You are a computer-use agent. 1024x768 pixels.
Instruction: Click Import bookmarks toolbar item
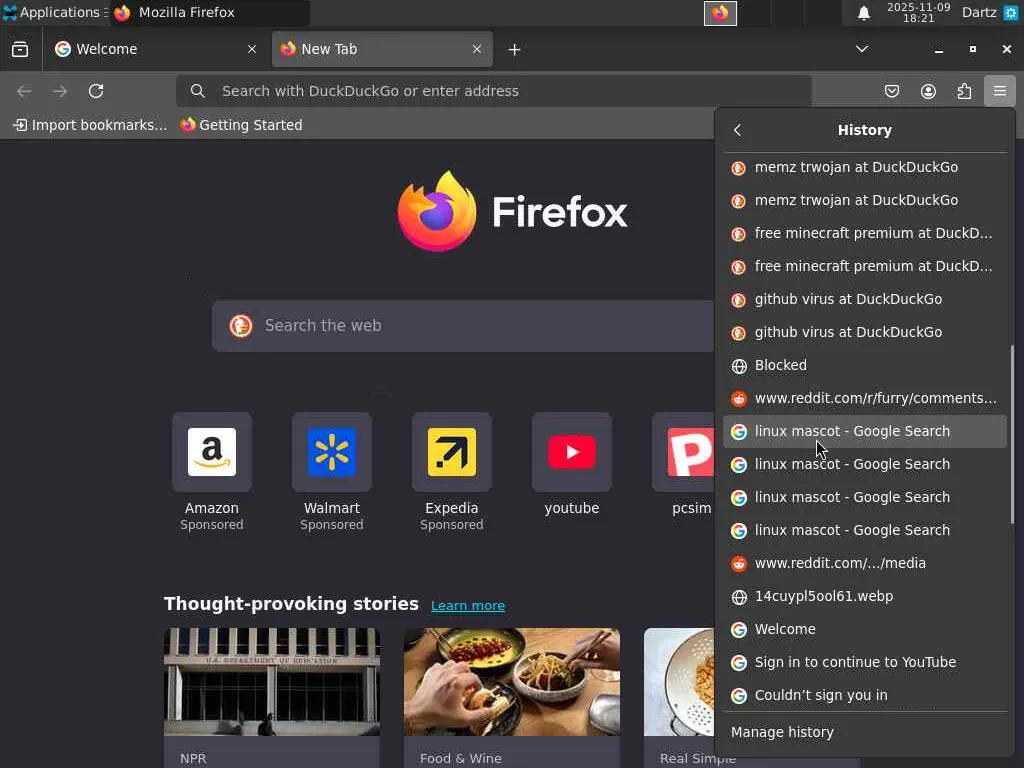point(90,125)
